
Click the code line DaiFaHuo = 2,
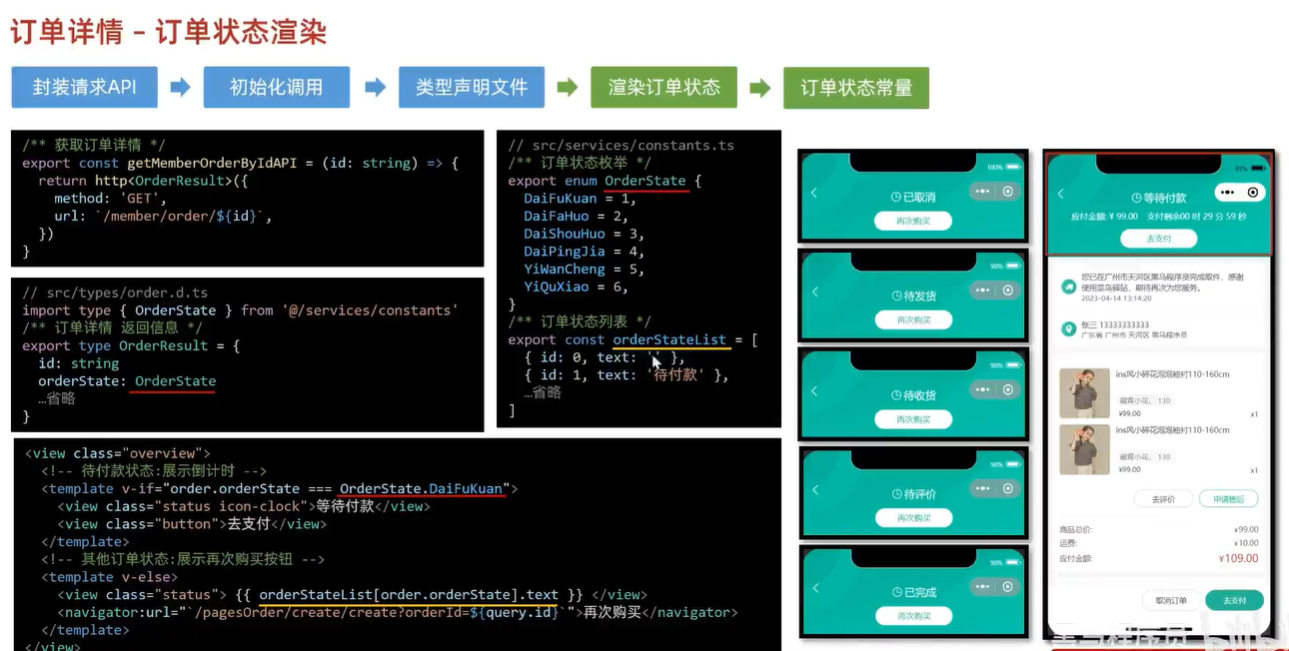pos(576,216)
